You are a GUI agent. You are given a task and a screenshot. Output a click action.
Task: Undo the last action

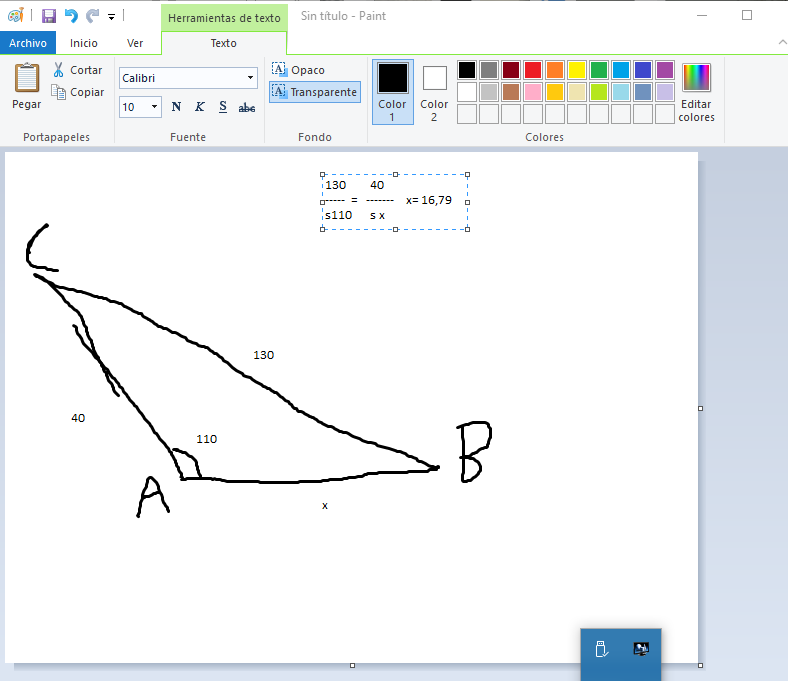[x=71, y=16]
